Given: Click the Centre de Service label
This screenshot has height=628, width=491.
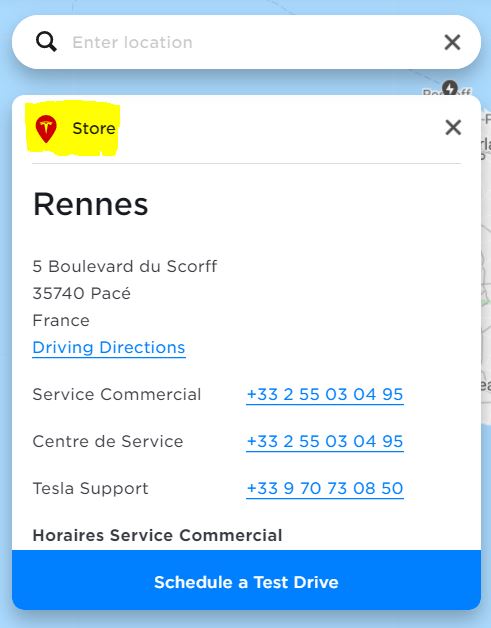Looking at the screenshot, I should click(x=108, y=441).
